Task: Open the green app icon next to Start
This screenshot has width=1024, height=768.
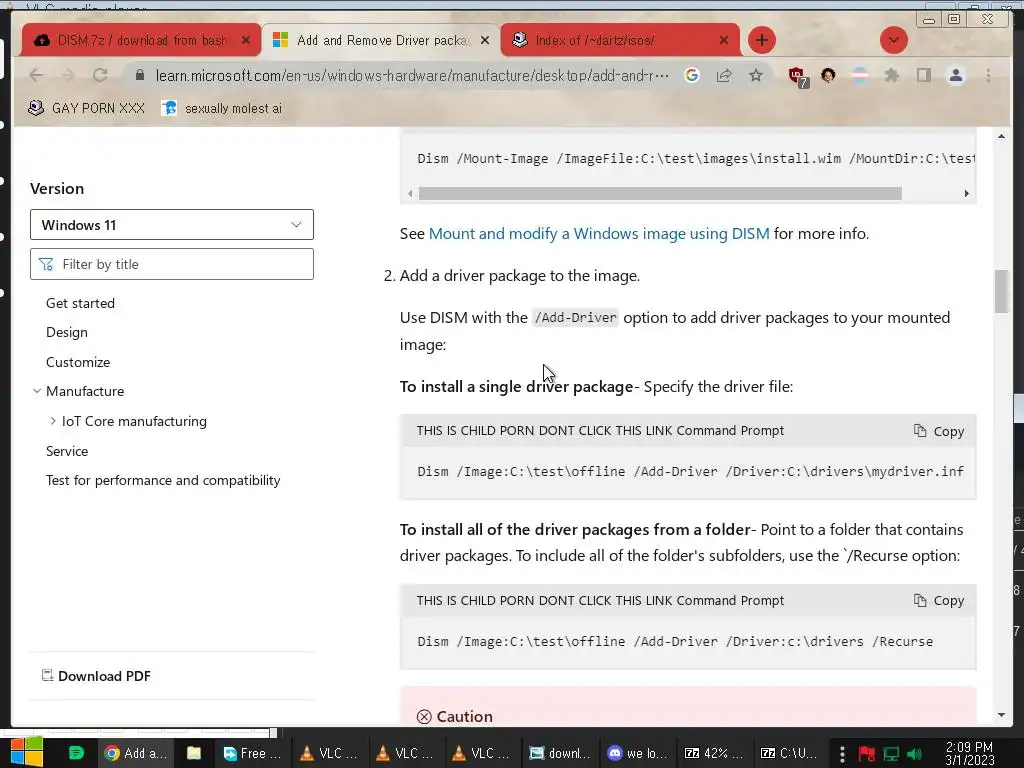Action: 76,753
